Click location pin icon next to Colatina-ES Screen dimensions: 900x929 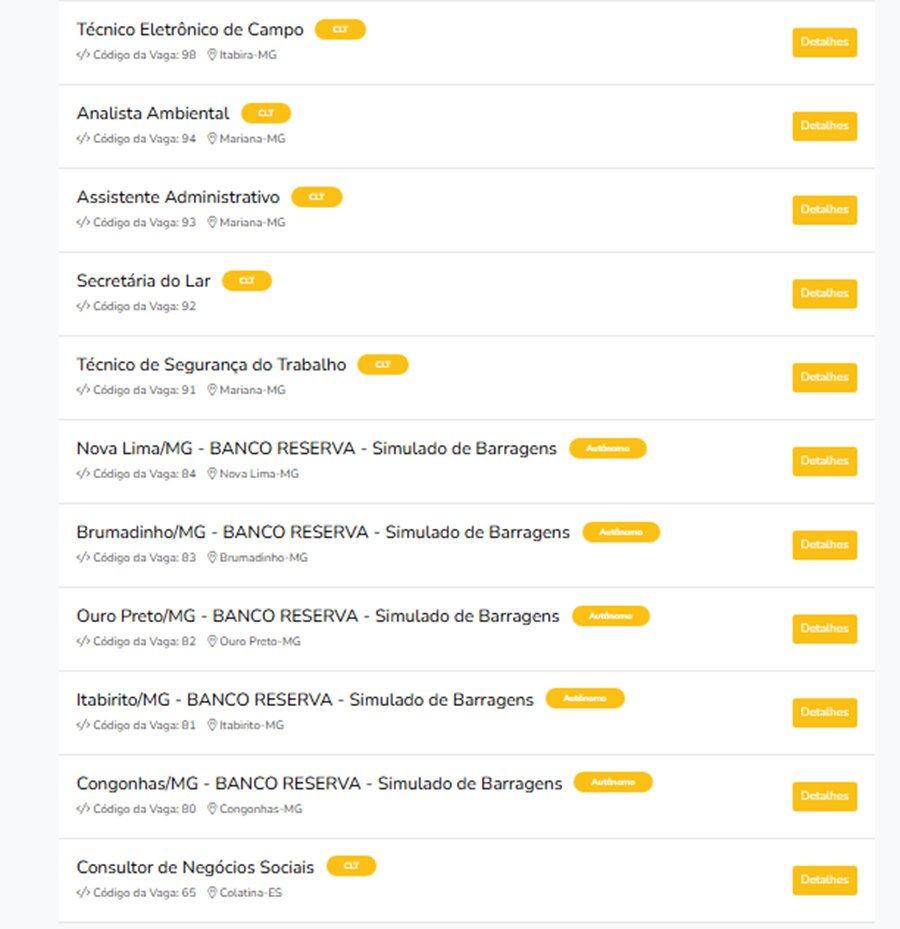point(212,893)
